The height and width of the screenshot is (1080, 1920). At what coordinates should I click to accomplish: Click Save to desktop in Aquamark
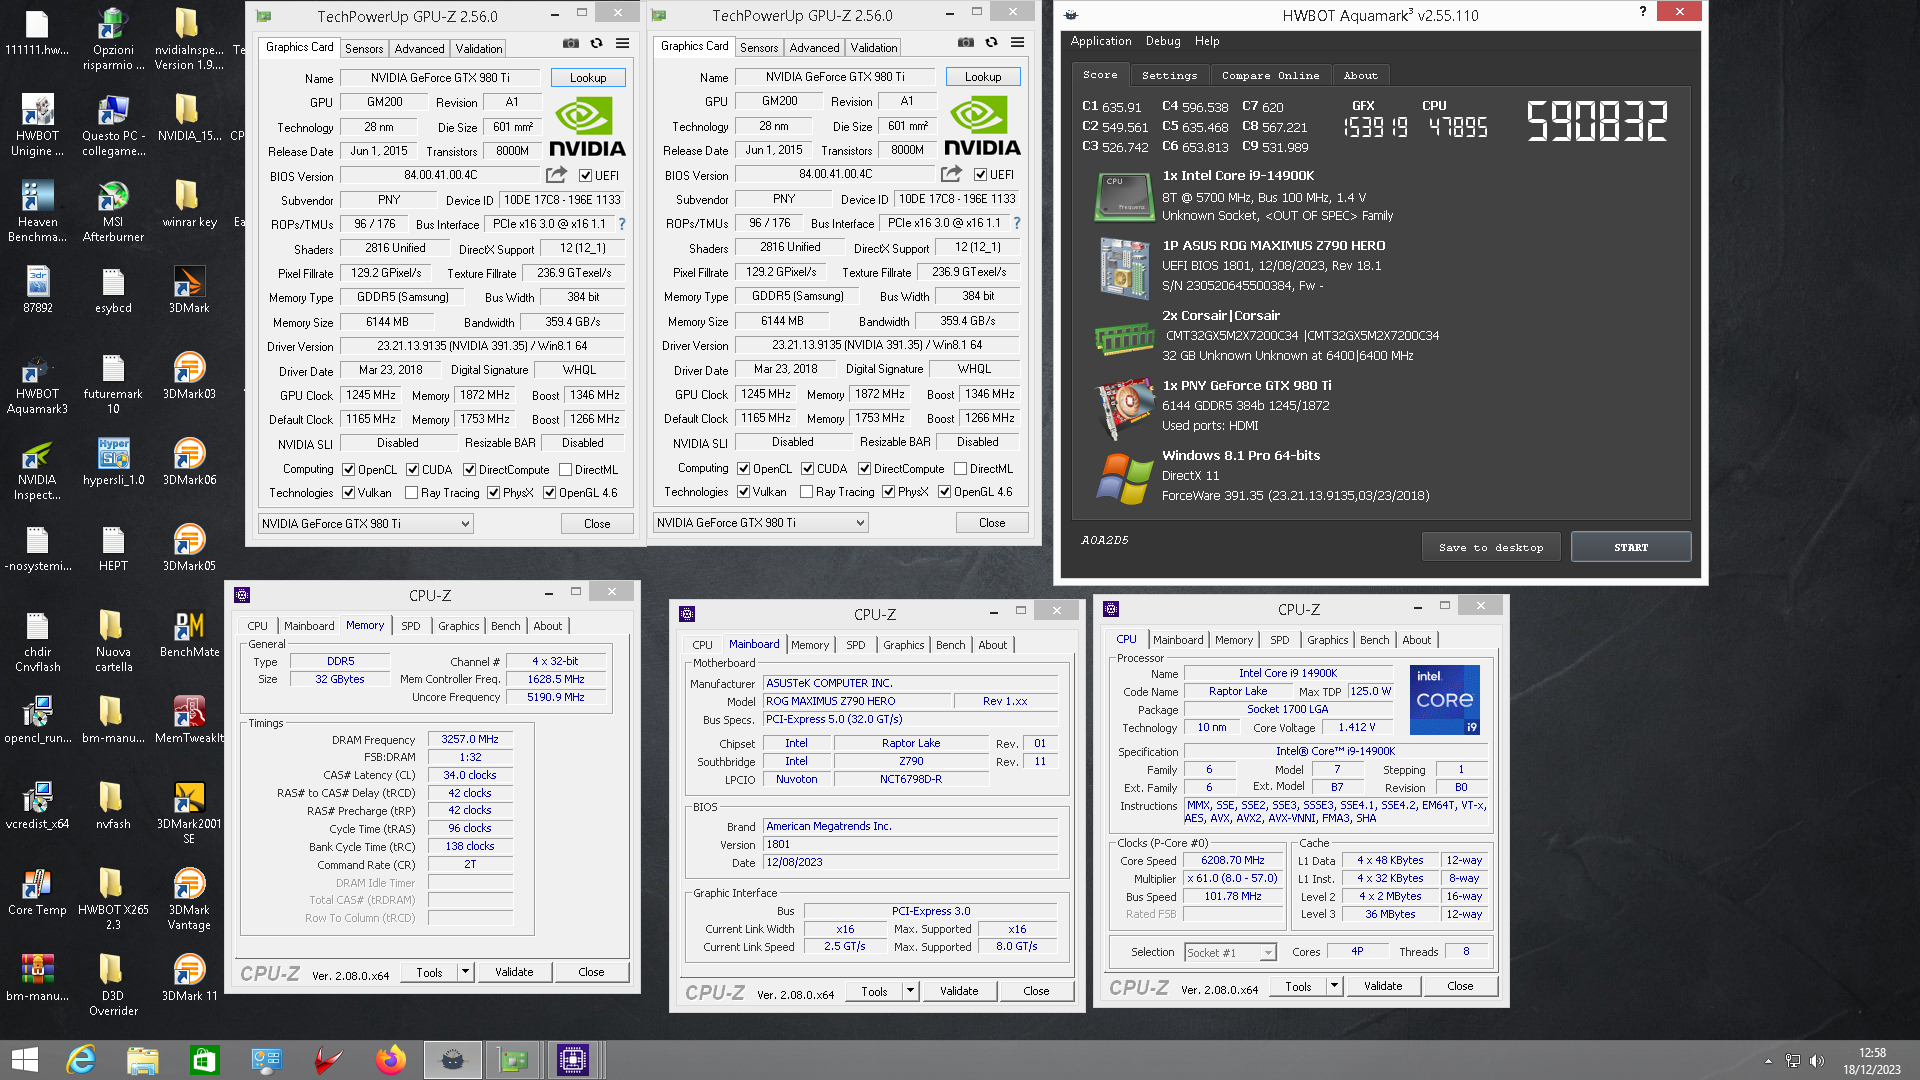1491,547
